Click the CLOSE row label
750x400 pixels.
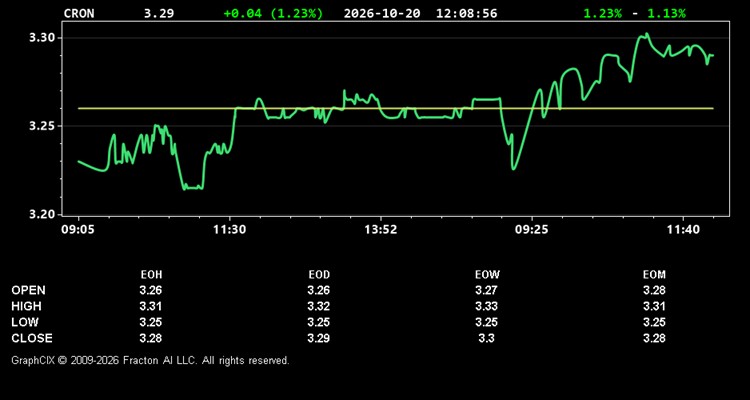click(x=32, y=338)
